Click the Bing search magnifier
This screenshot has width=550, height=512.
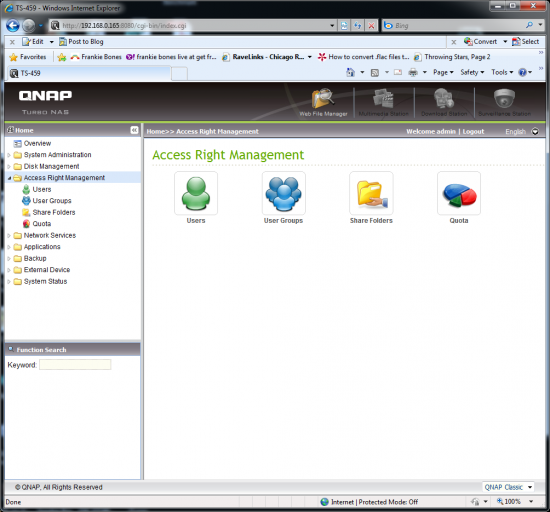[529, 25]
